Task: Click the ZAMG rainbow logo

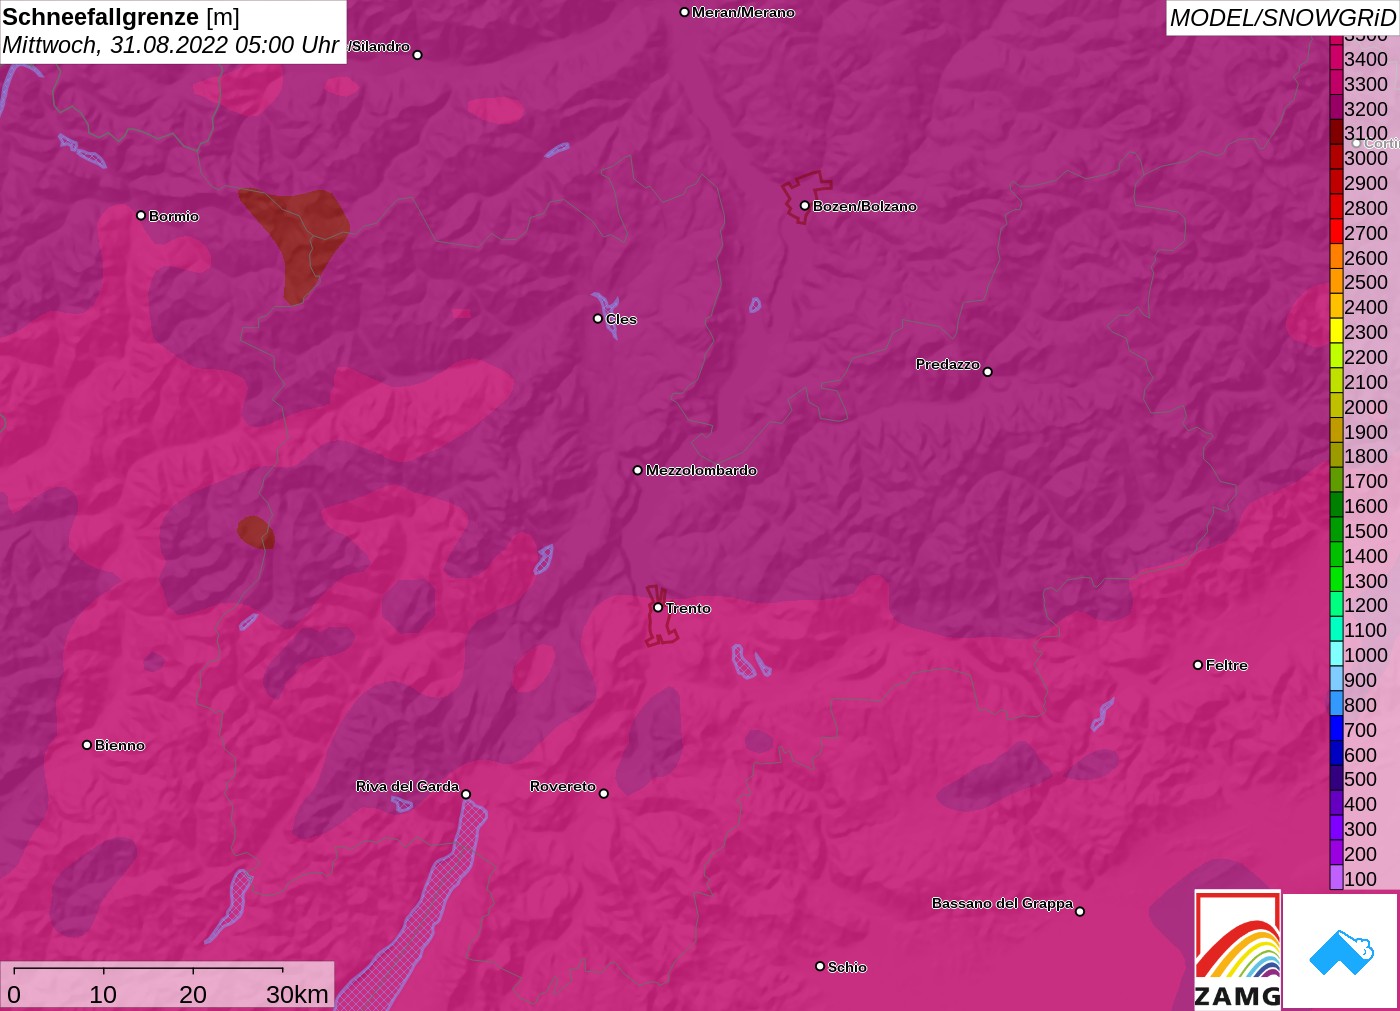Action: [1237, 949]
